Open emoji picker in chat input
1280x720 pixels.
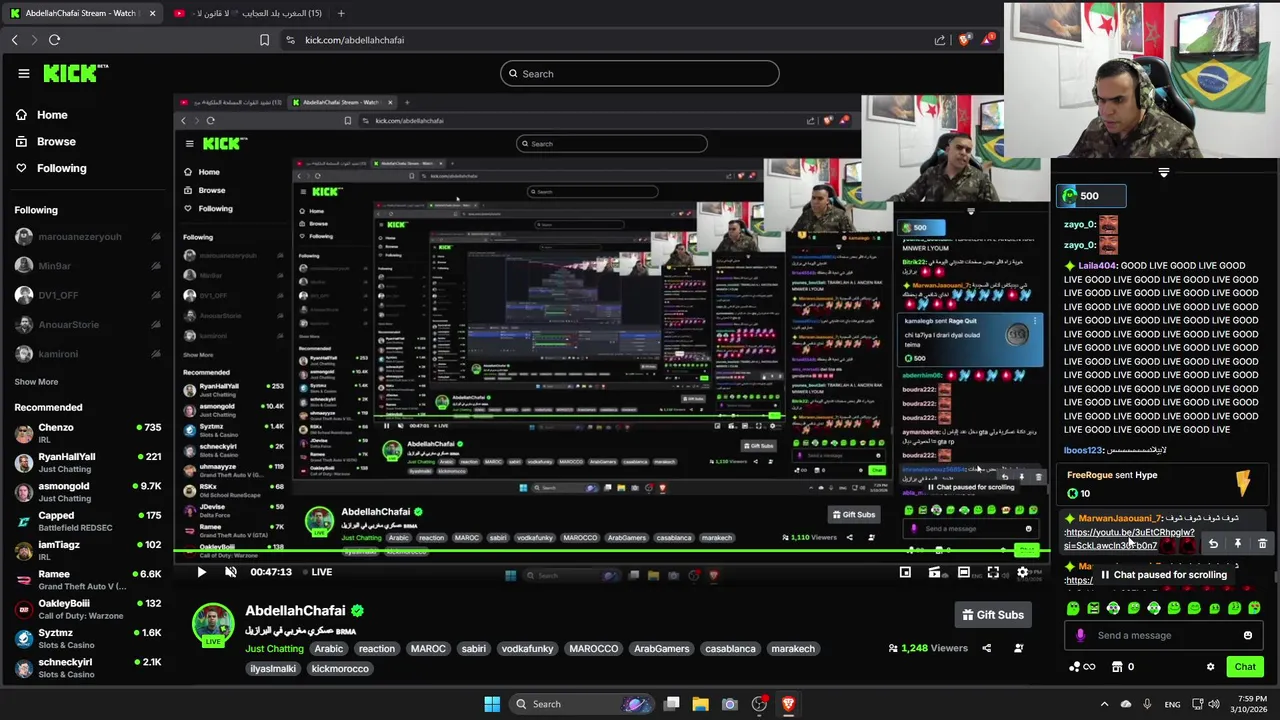click(x=1247, y=635)
